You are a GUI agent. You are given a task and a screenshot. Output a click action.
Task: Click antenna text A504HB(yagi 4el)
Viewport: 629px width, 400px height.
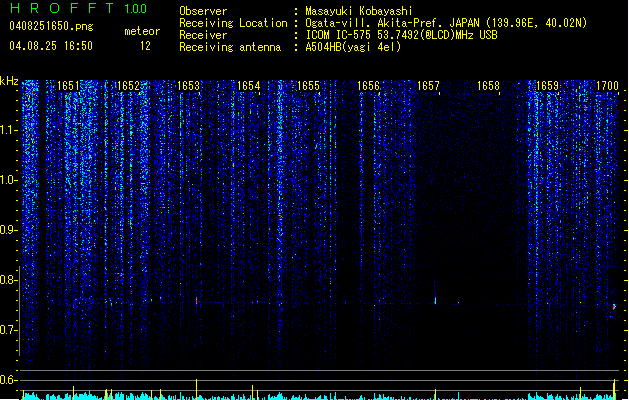coord(353,47)
